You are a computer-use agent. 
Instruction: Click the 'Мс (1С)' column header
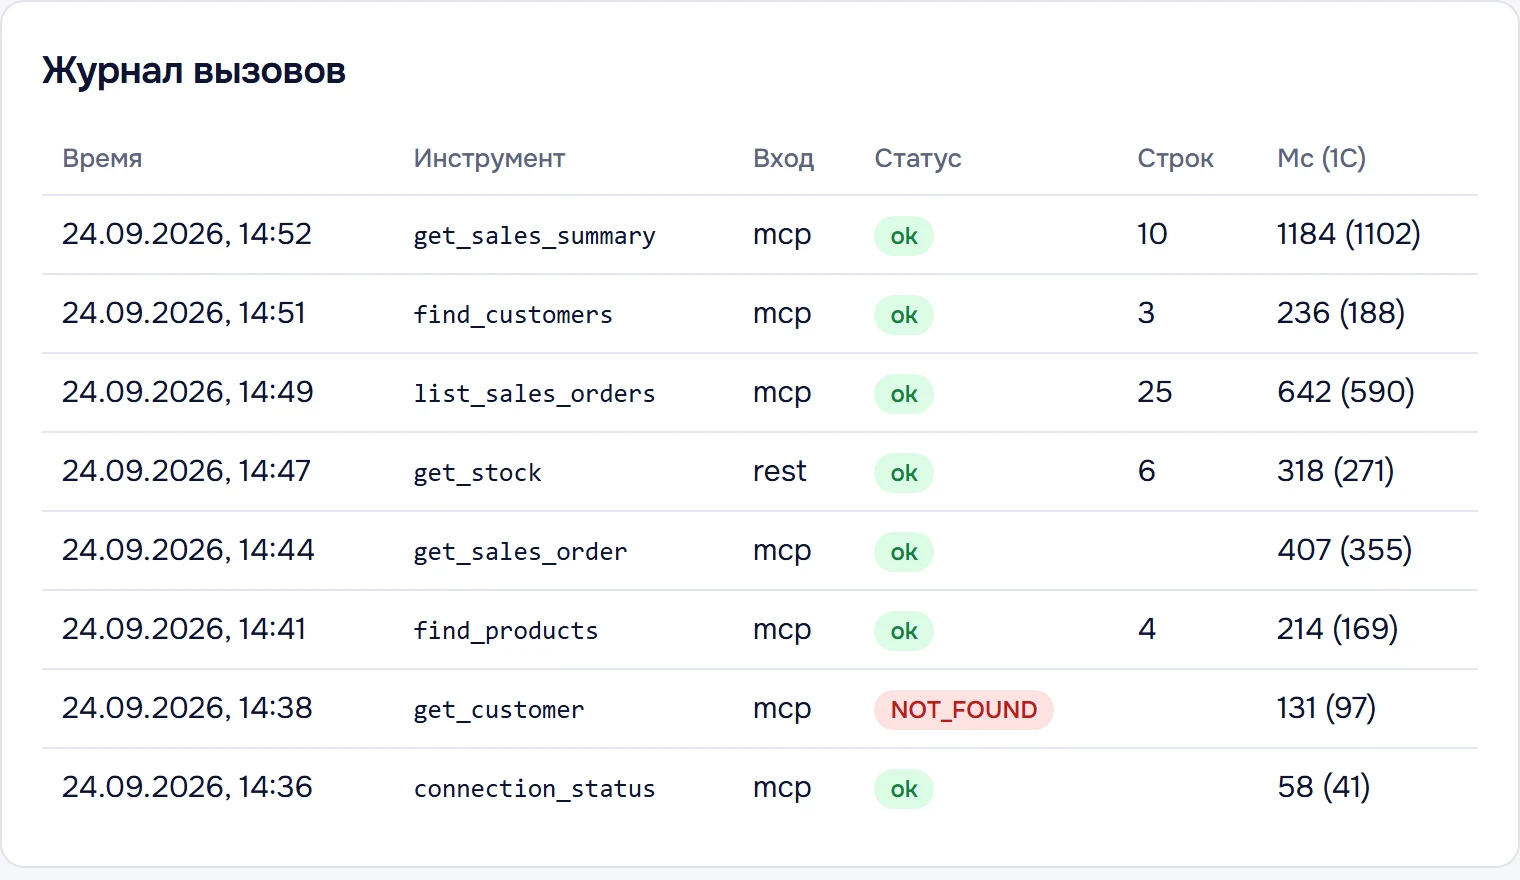[1321, 158]
